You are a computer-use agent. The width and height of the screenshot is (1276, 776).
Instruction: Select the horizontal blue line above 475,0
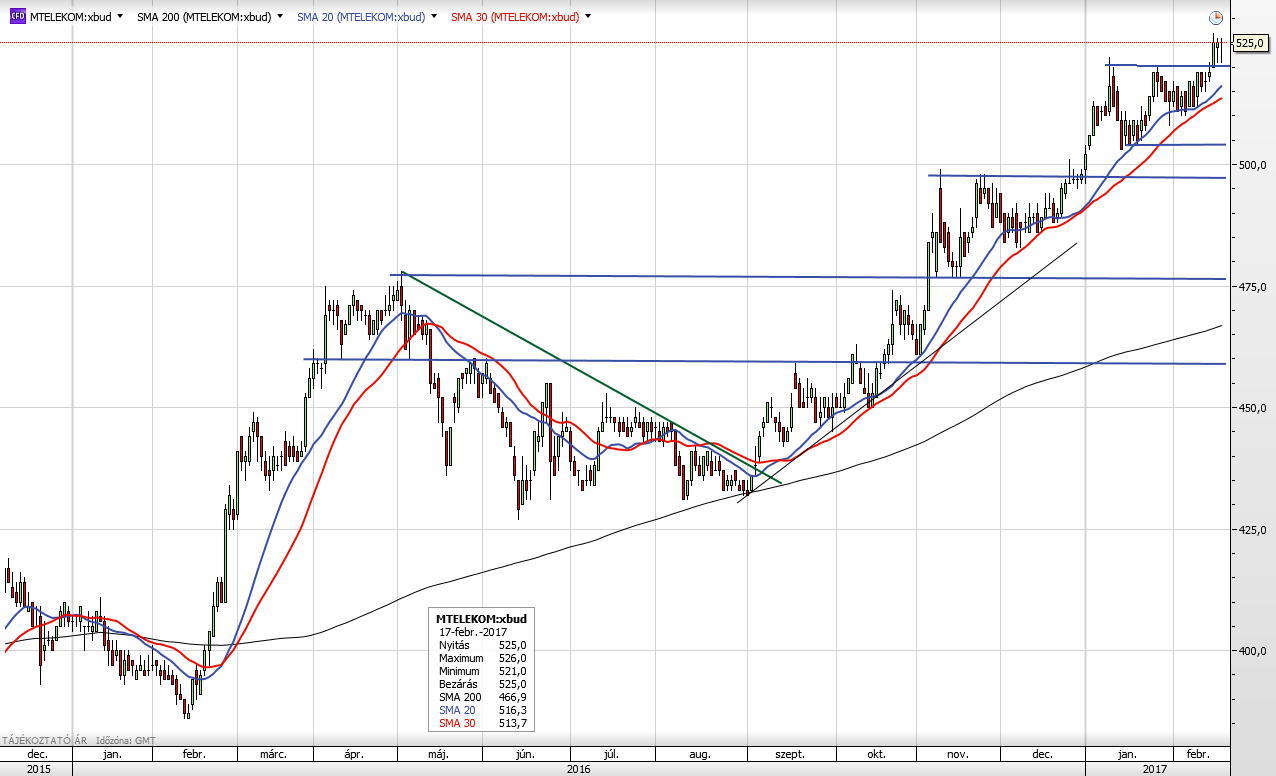pyautogui.click(x=807, y=277)
